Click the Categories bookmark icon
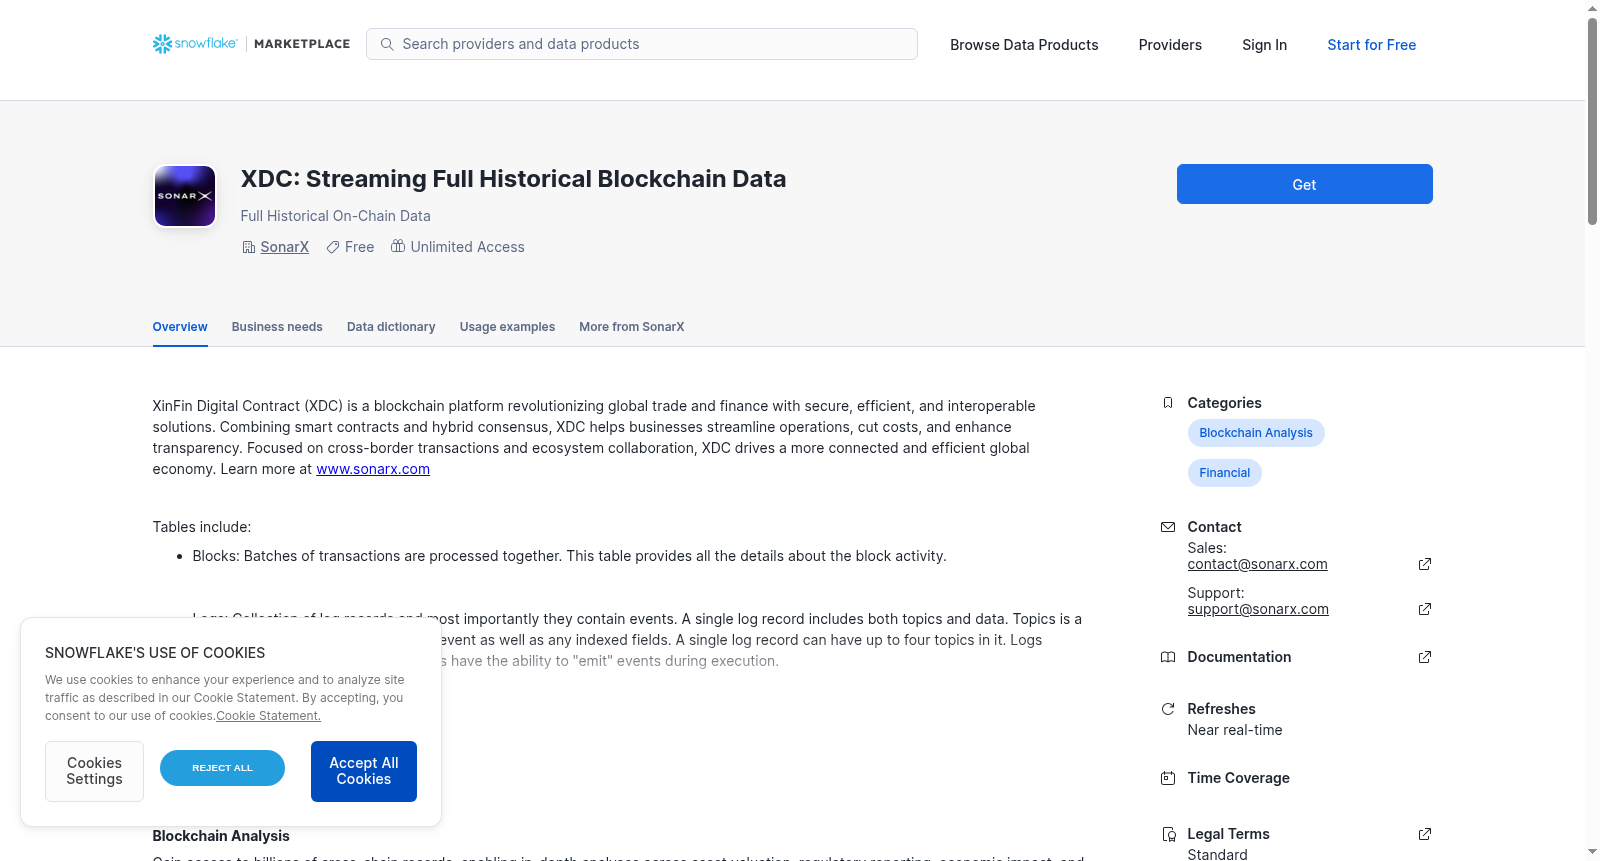The width and height of the screenshot is (1600, 861). click(x=1168, y=403)
